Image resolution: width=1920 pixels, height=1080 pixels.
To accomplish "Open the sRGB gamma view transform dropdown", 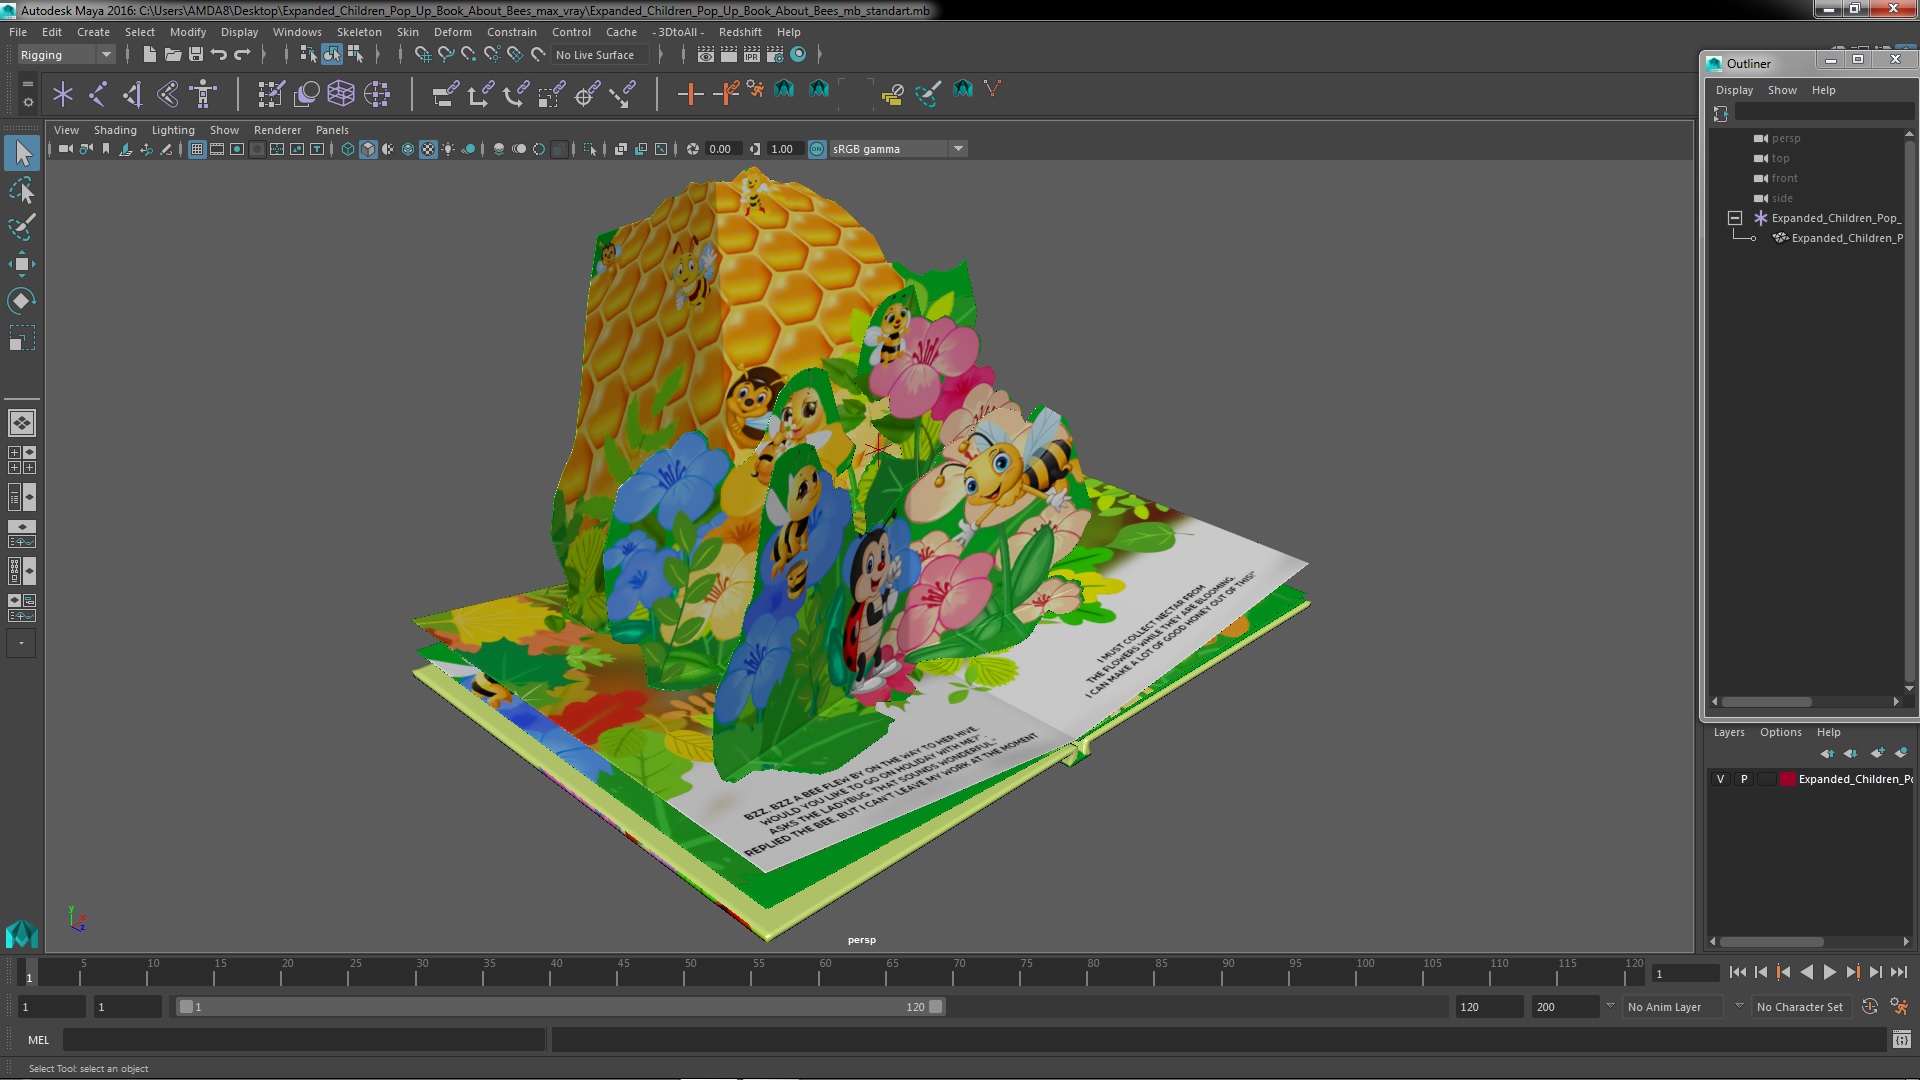I will [898, 149].
